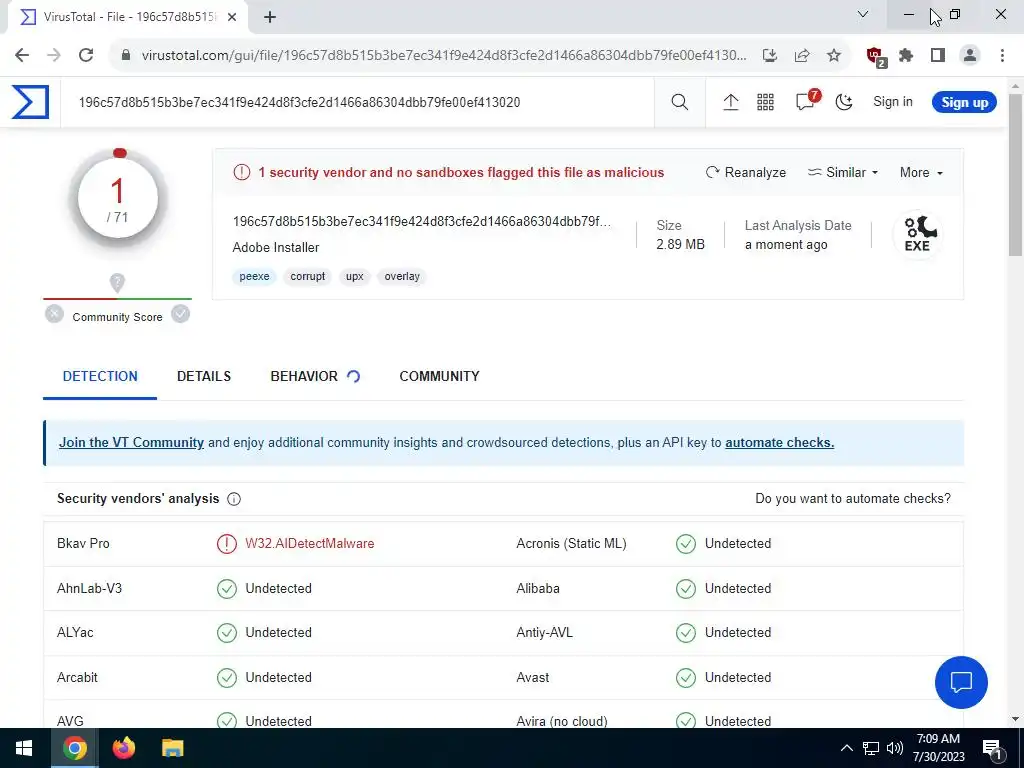Expand the Similar dropdown
The height and width of the screenshot is (768, 1024).
[x=842, y=172]
